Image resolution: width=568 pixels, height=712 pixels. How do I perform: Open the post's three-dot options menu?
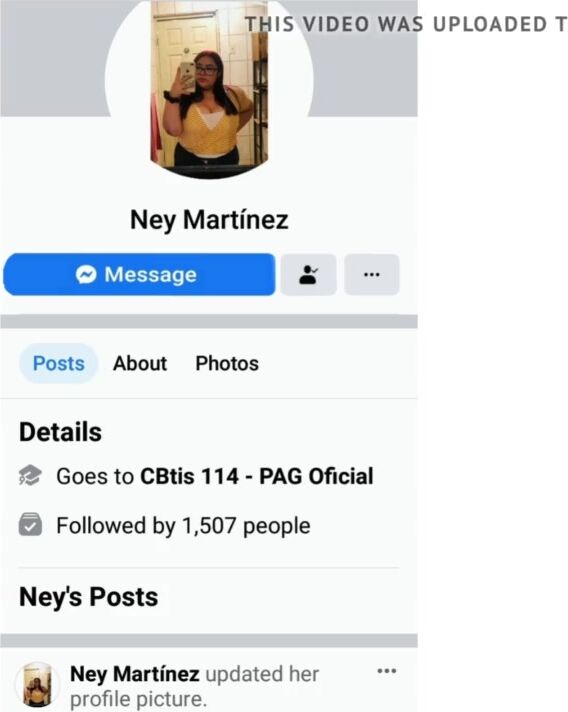(x=387, y=671)
